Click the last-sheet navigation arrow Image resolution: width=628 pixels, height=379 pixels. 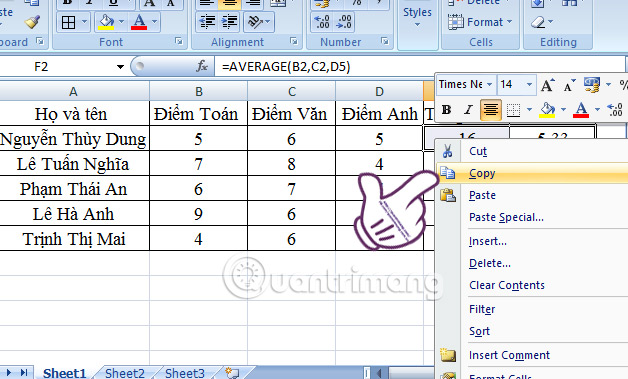point(24,373)
